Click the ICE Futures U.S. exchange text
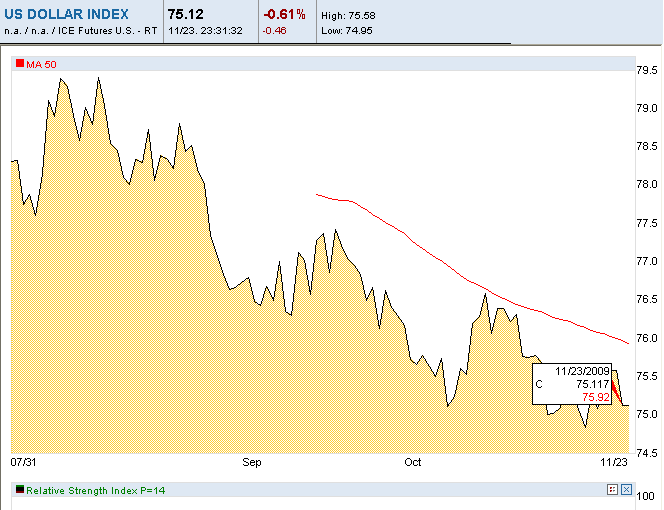 point(98,31)
